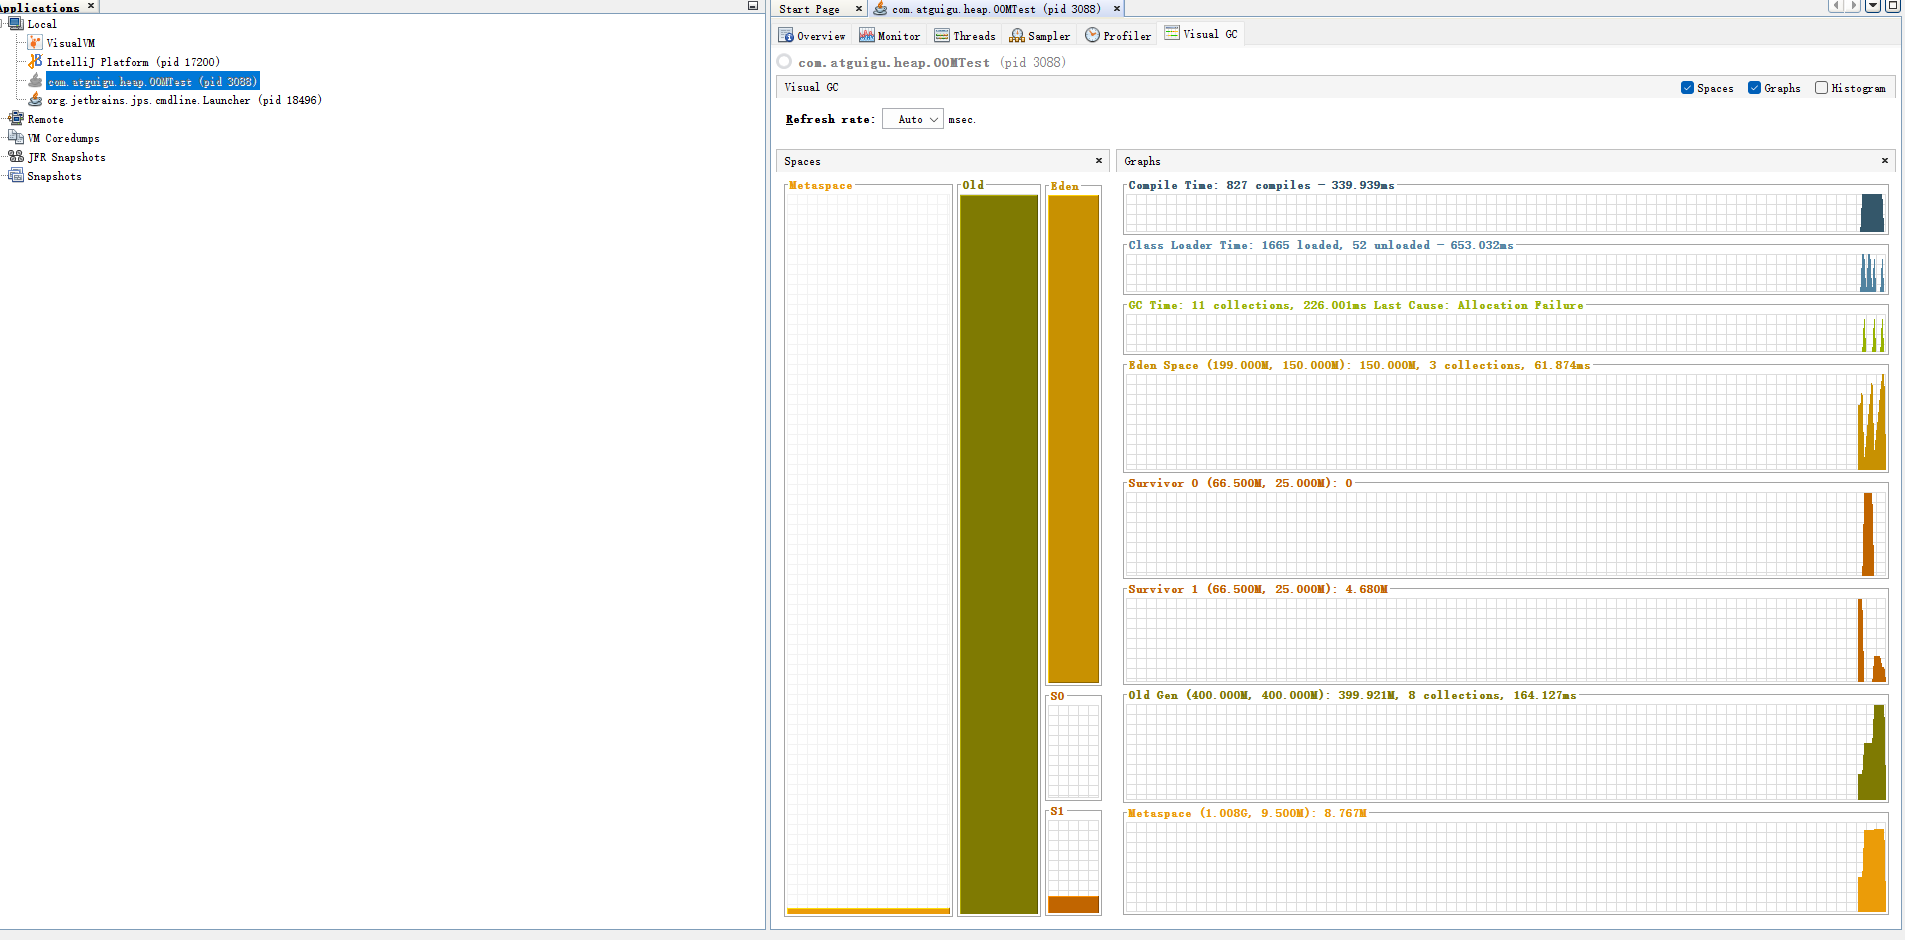Uncheck the Spaces checkbox

[1688, 88]
